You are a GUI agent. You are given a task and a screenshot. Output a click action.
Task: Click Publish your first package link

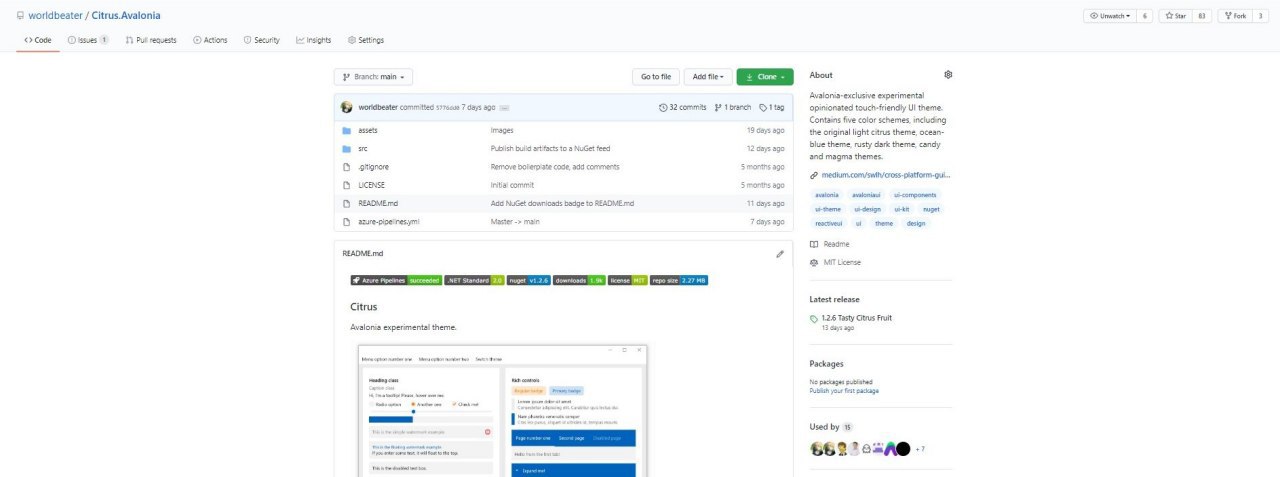tap(844, 391)
